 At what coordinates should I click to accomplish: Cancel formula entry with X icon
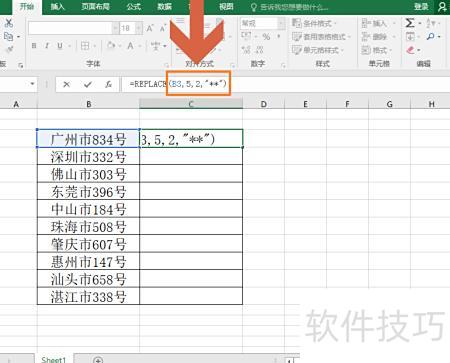point(66,84)
